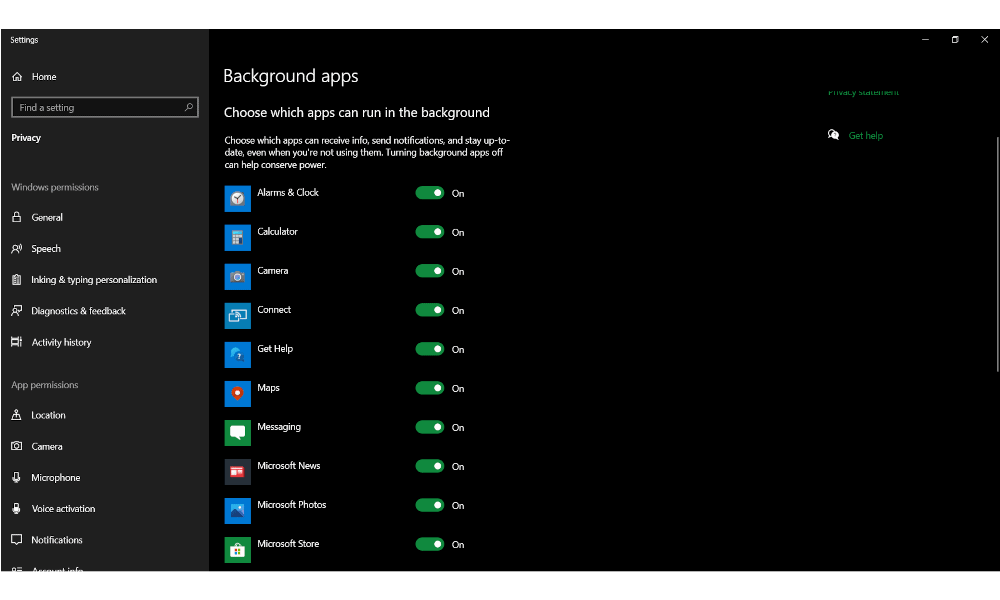
Task: Click the Alarms & Clock label text
Action: (288, 193)
